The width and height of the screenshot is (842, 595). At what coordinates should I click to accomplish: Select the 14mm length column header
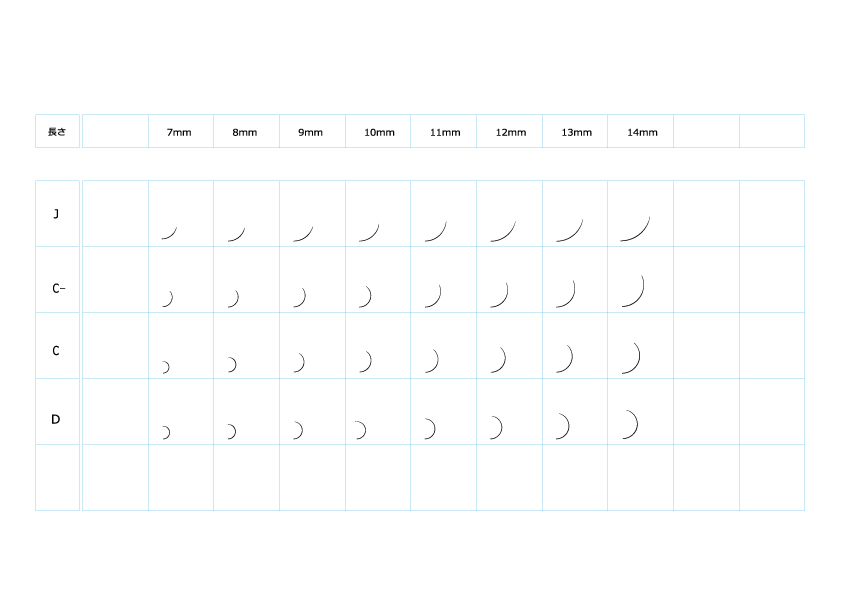coord(643,132)
